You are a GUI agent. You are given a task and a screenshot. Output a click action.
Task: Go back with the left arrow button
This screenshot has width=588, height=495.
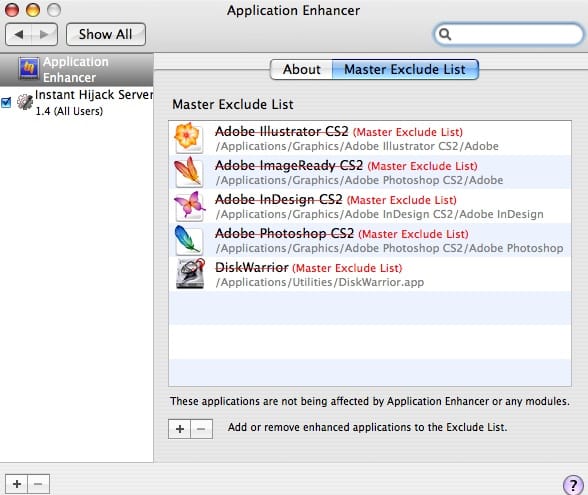point(18,34)
